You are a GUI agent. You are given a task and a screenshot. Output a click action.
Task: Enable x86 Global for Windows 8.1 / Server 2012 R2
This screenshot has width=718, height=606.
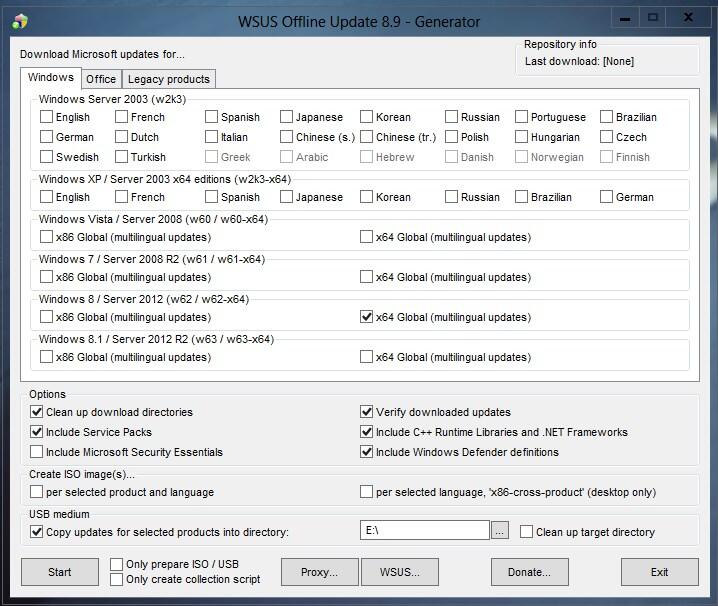pyautogui.click(x=46, y=357)
